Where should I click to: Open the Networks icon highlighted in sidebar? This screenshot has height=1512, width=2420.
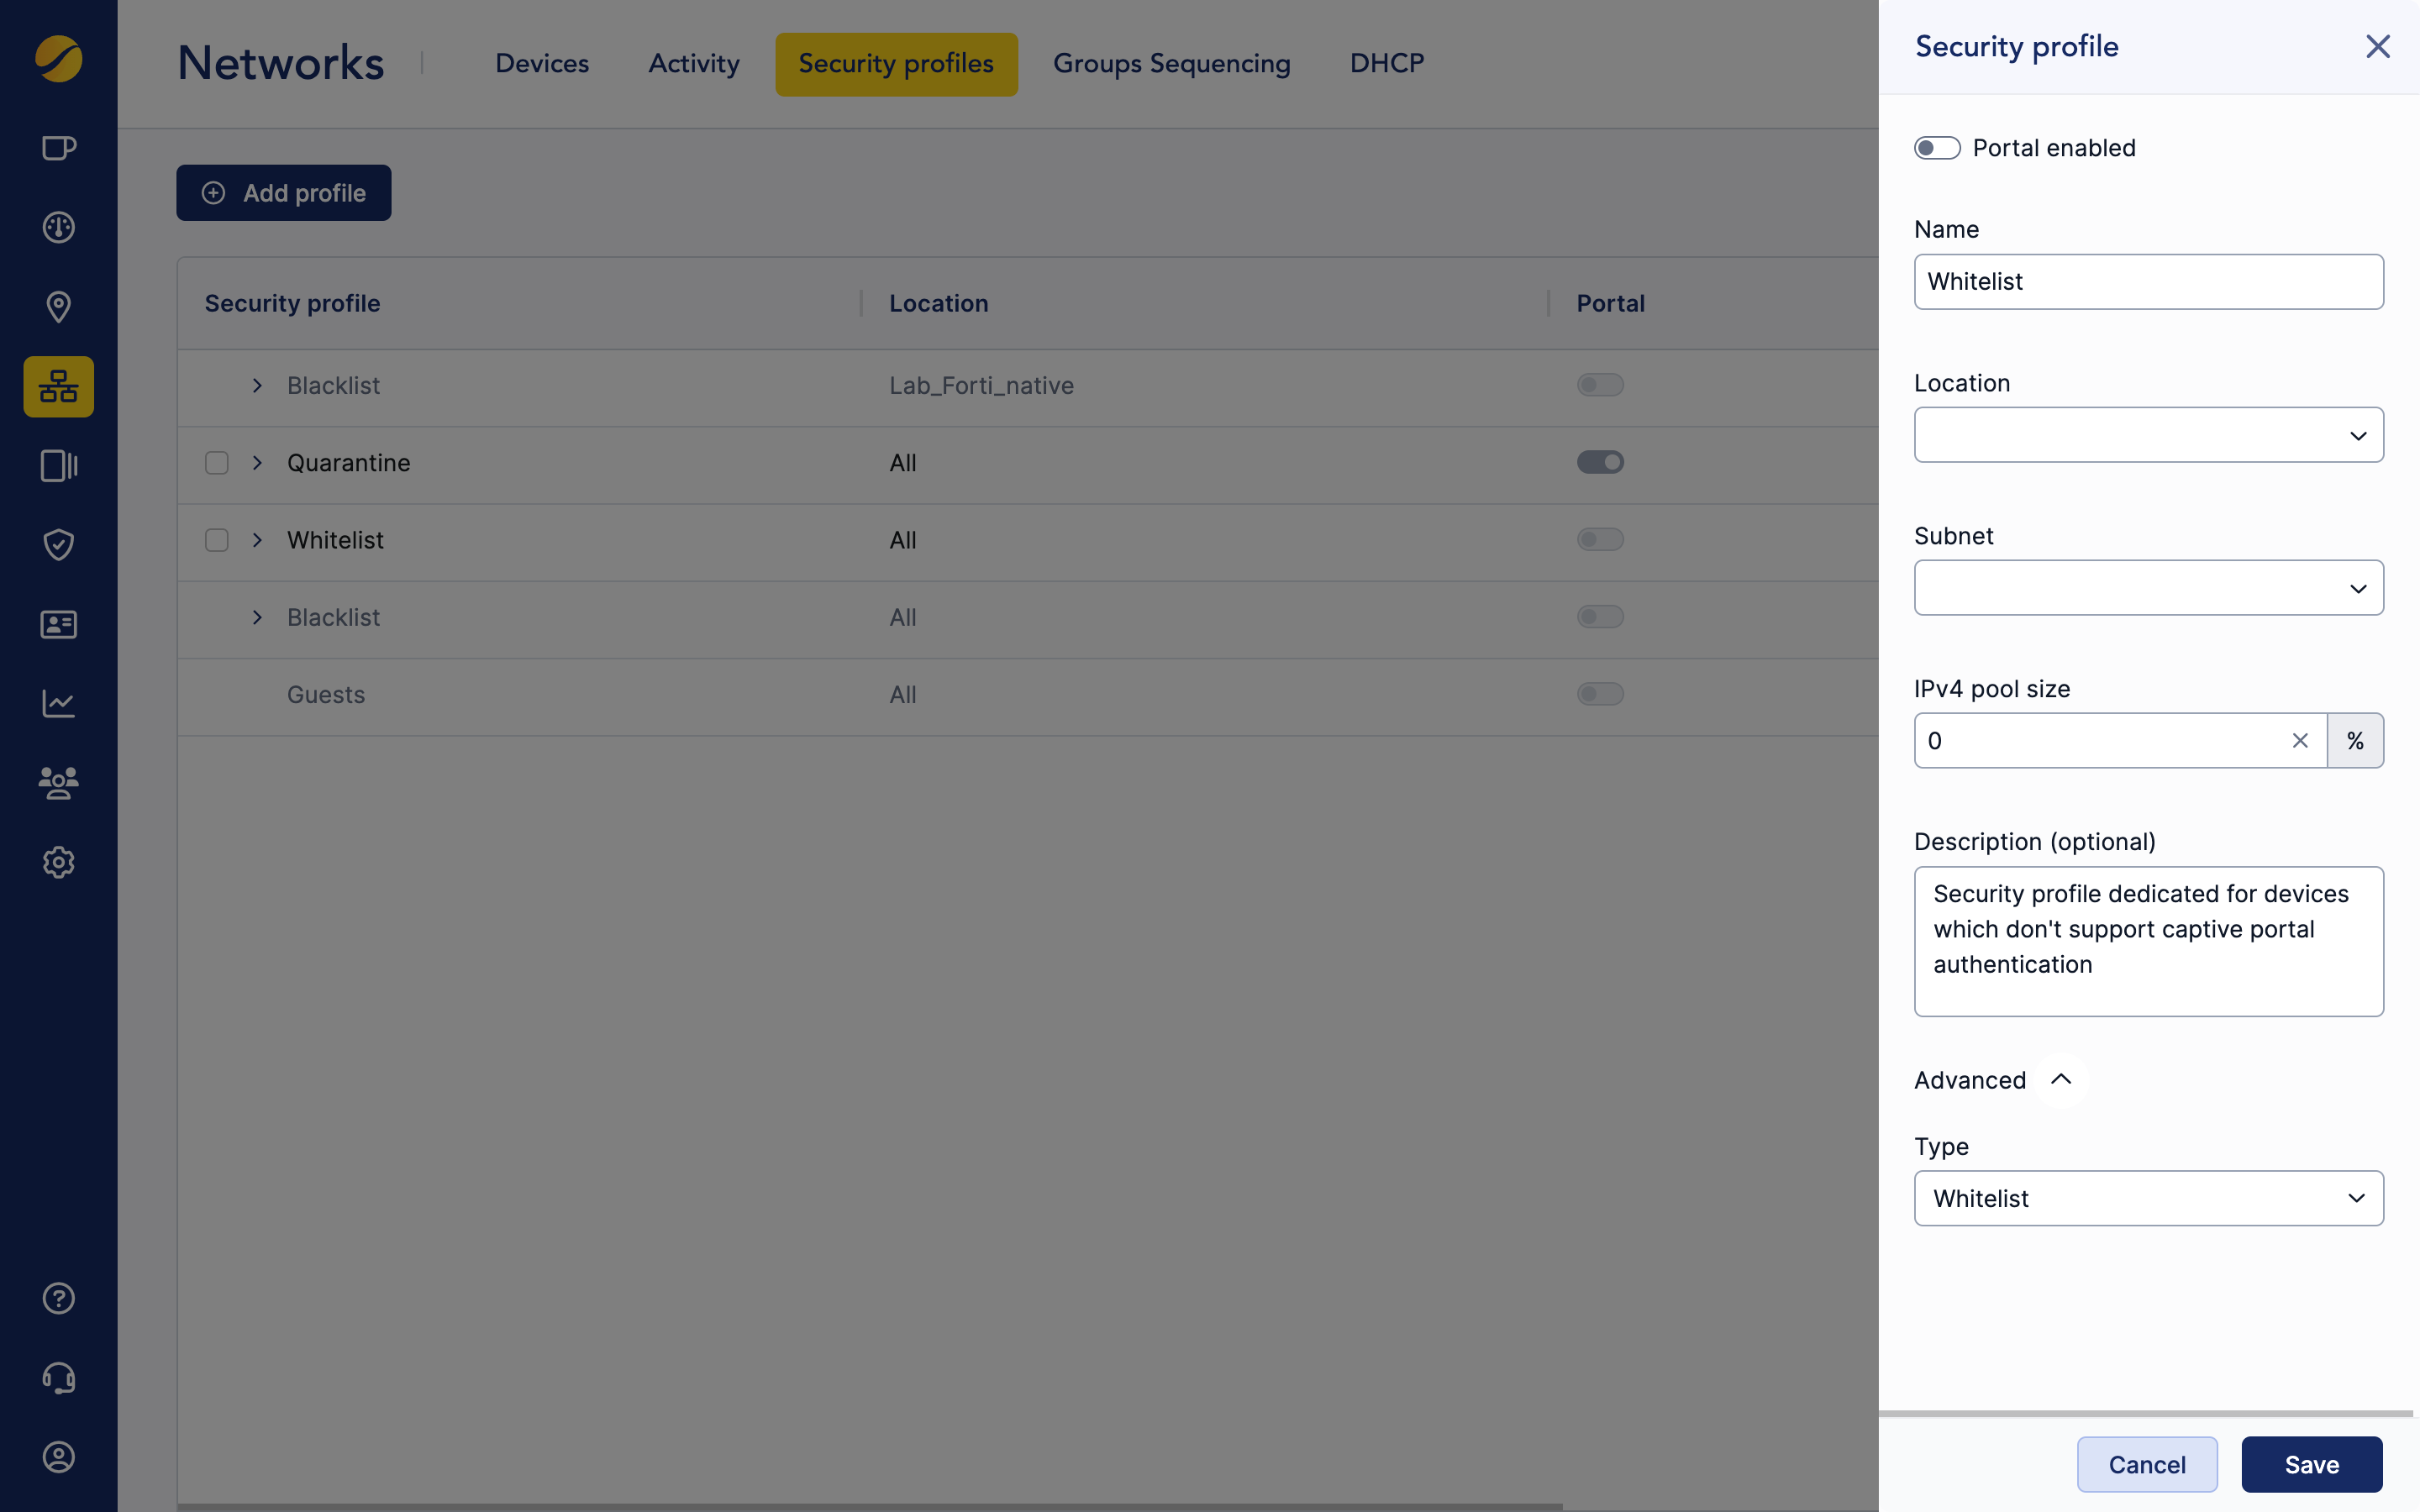point(58,386)
